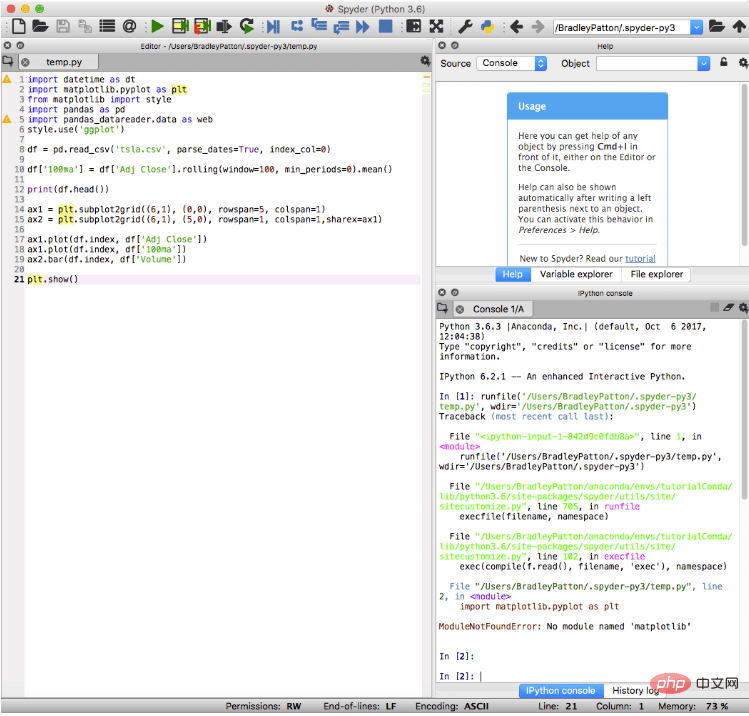Start debugging the file
The image size is (749, 716).
(x=273, y=26)
